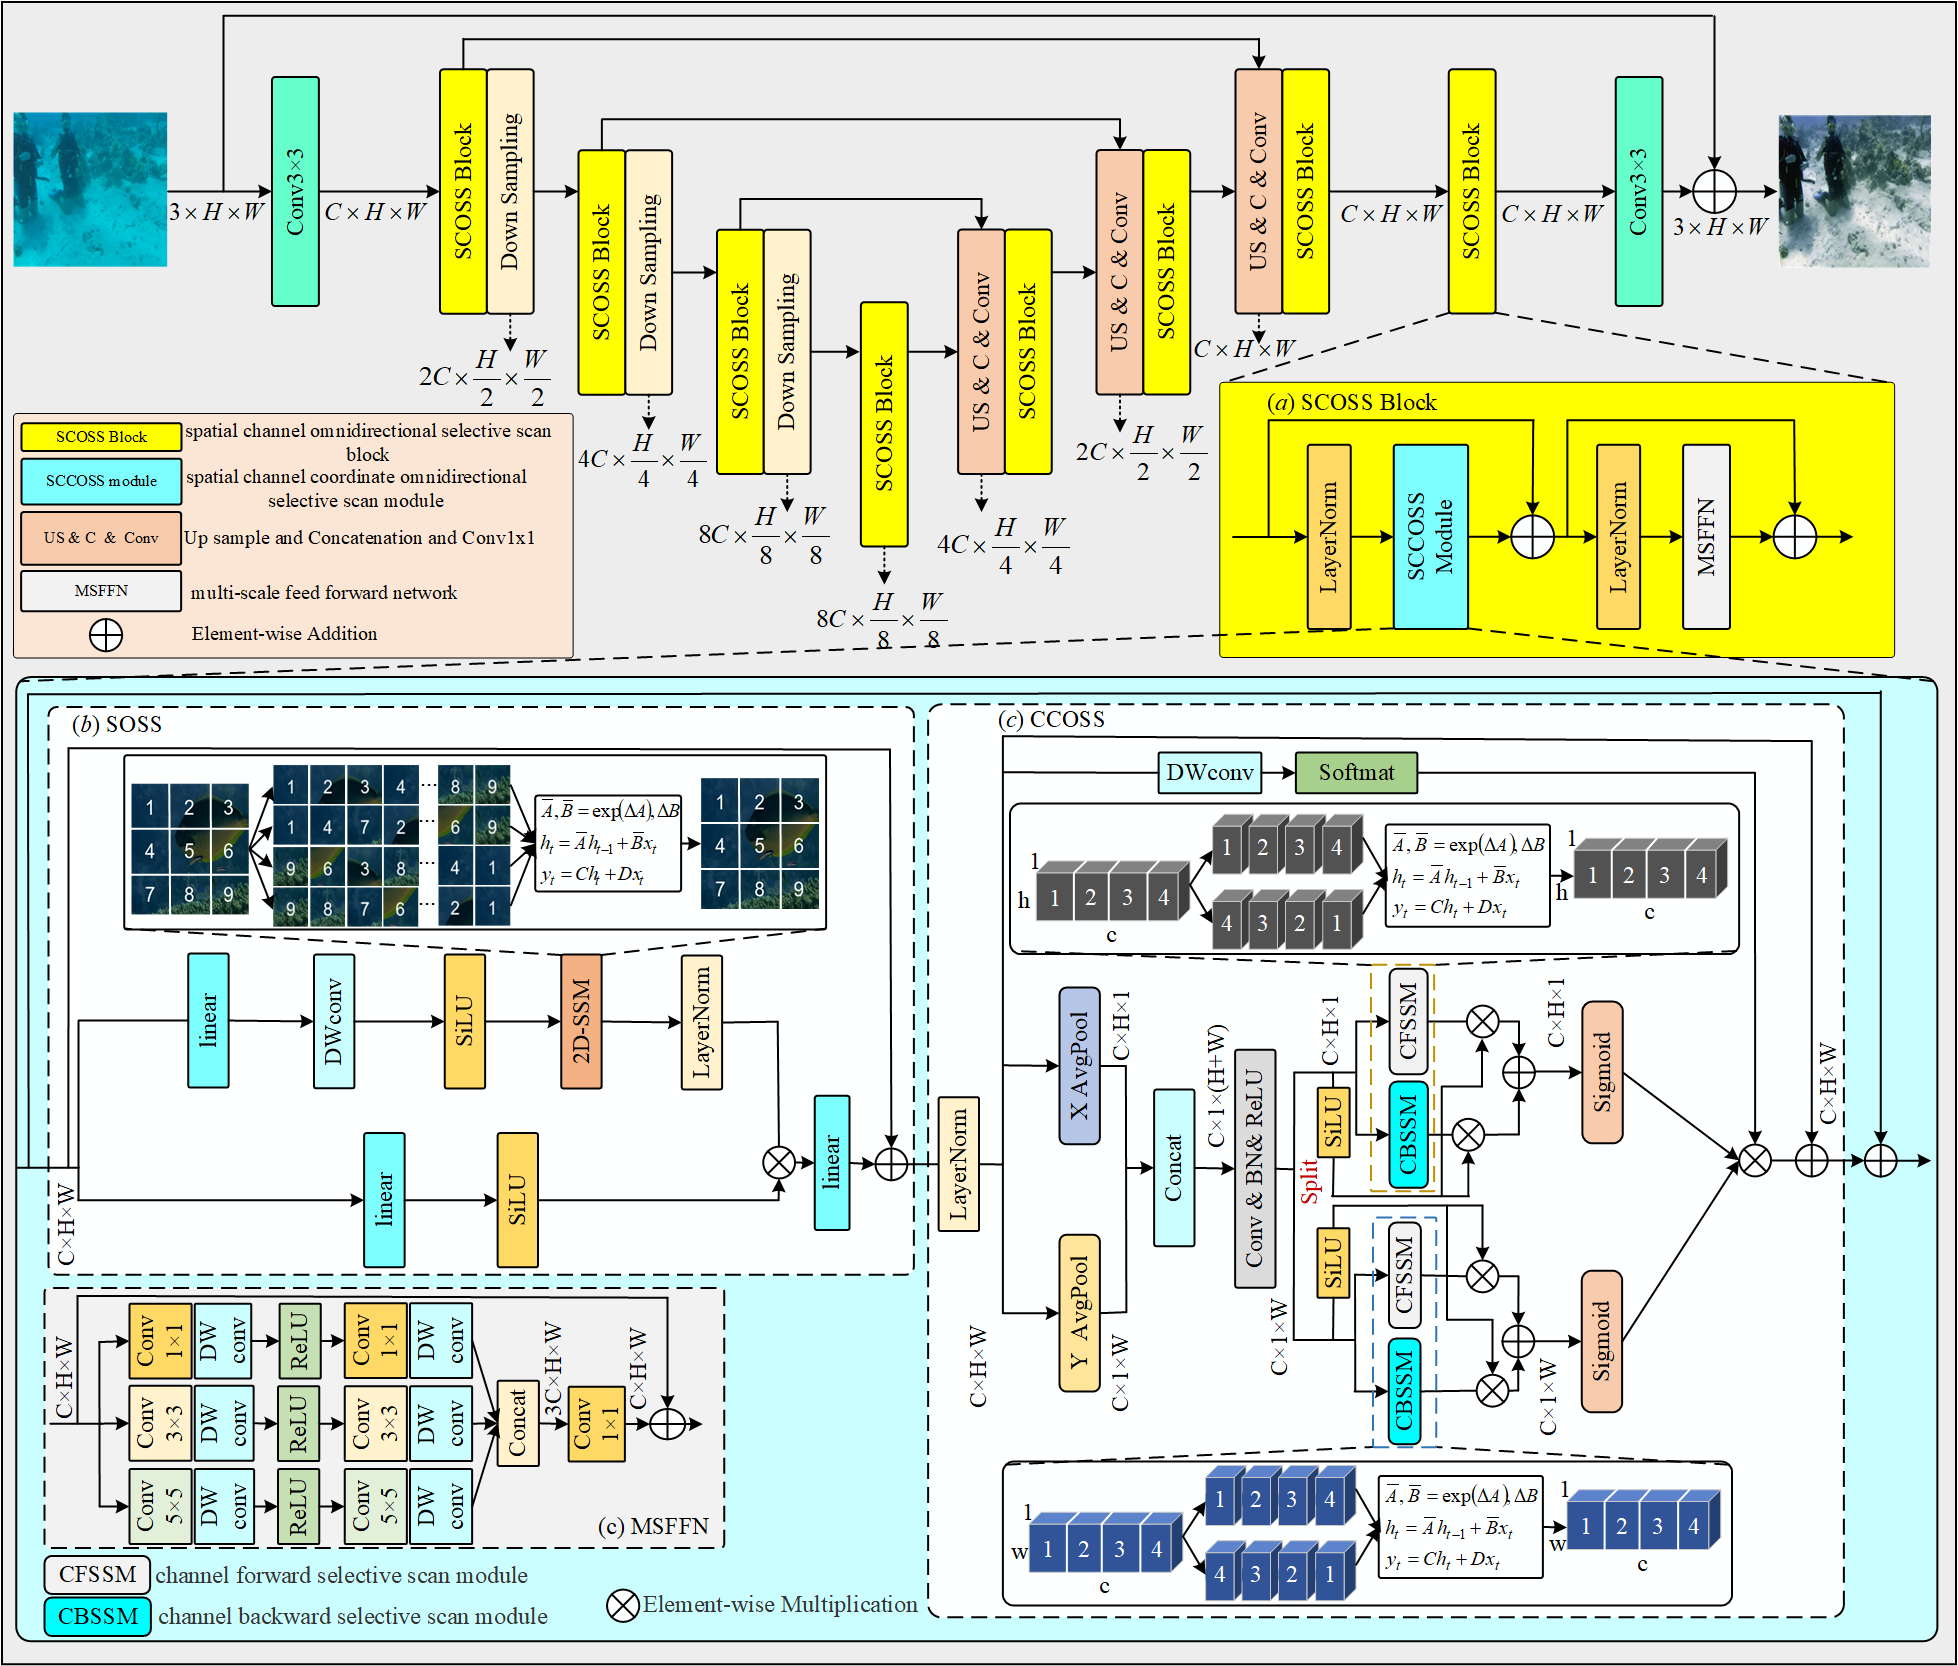Click the enhanced output image on right
1958x1666 pixels.
point(1854,191)
